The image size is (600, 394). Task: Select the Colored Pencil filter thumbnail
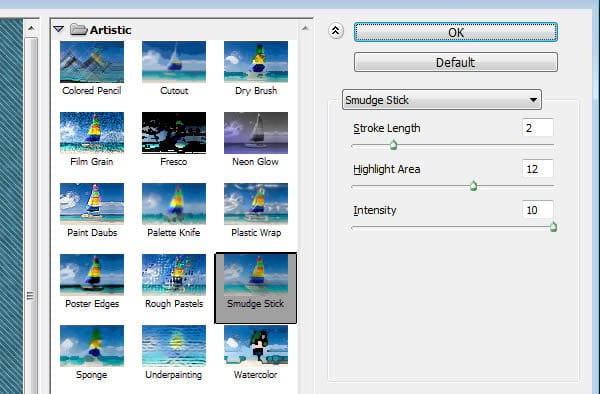92,62
